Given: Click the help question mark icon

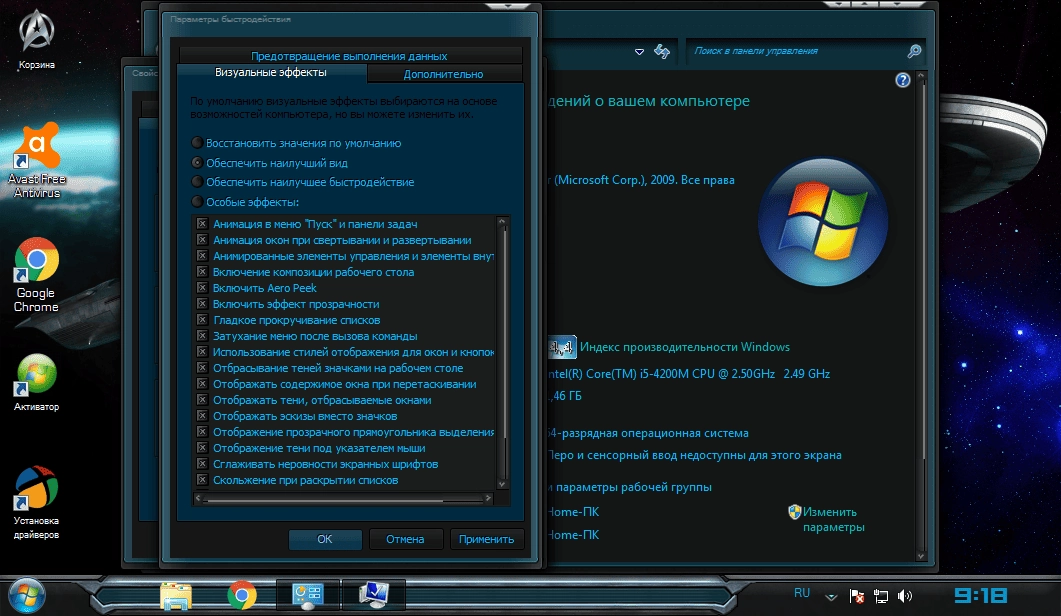Looking at the screenshot, I should (903, 80).
